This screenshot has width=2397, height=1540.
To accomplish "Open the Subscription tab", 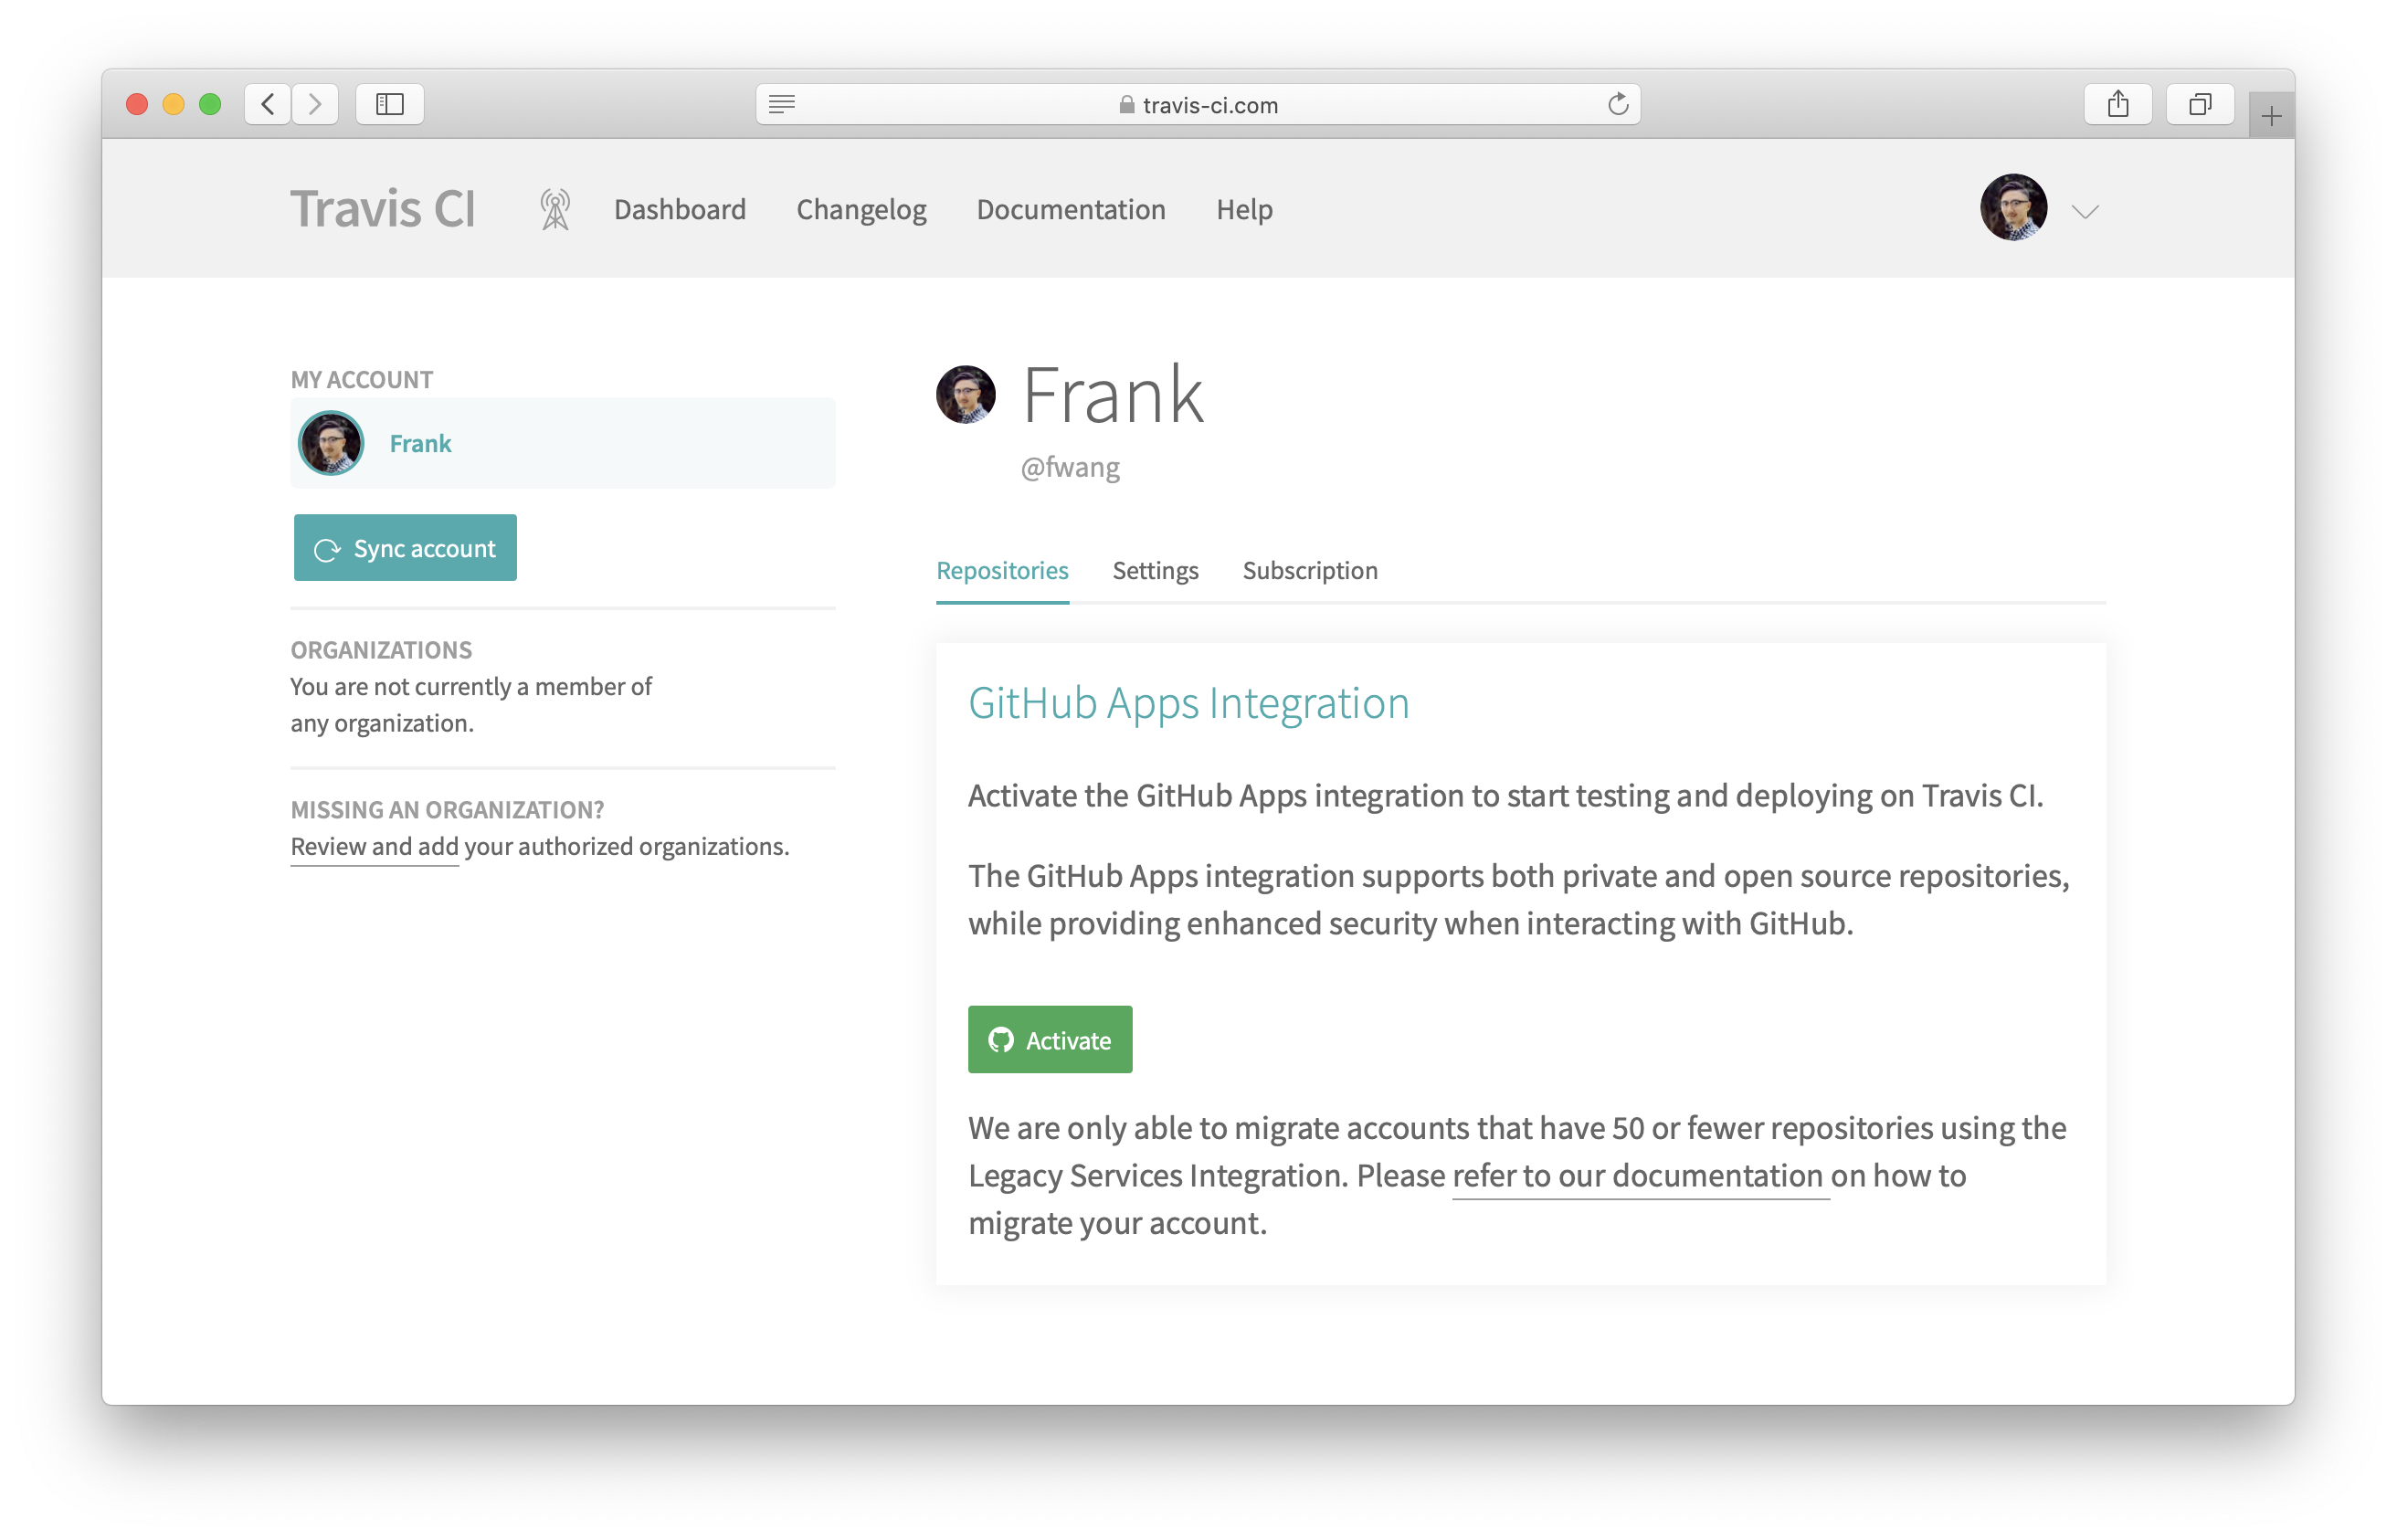I will [1309, 570].
